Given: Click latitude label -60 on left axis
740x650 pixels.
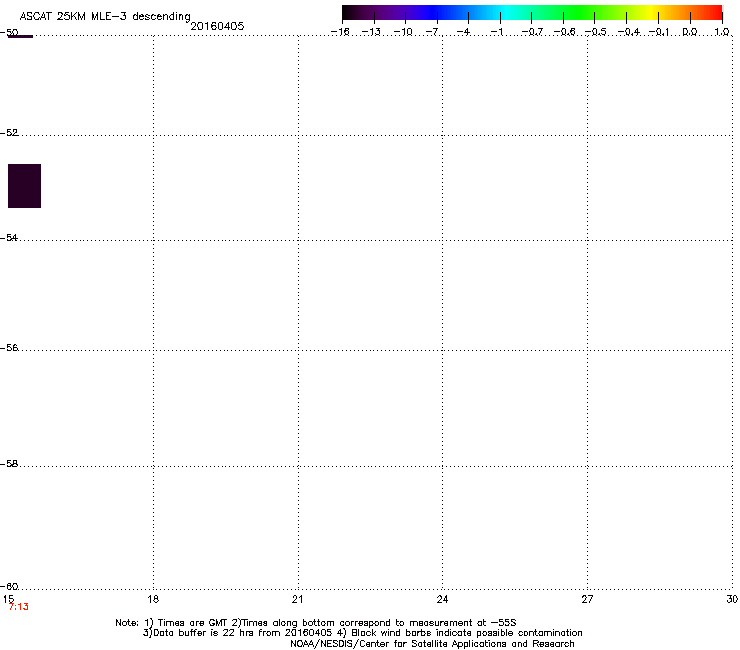Looking at the screenshot, I should pos(9,587).
